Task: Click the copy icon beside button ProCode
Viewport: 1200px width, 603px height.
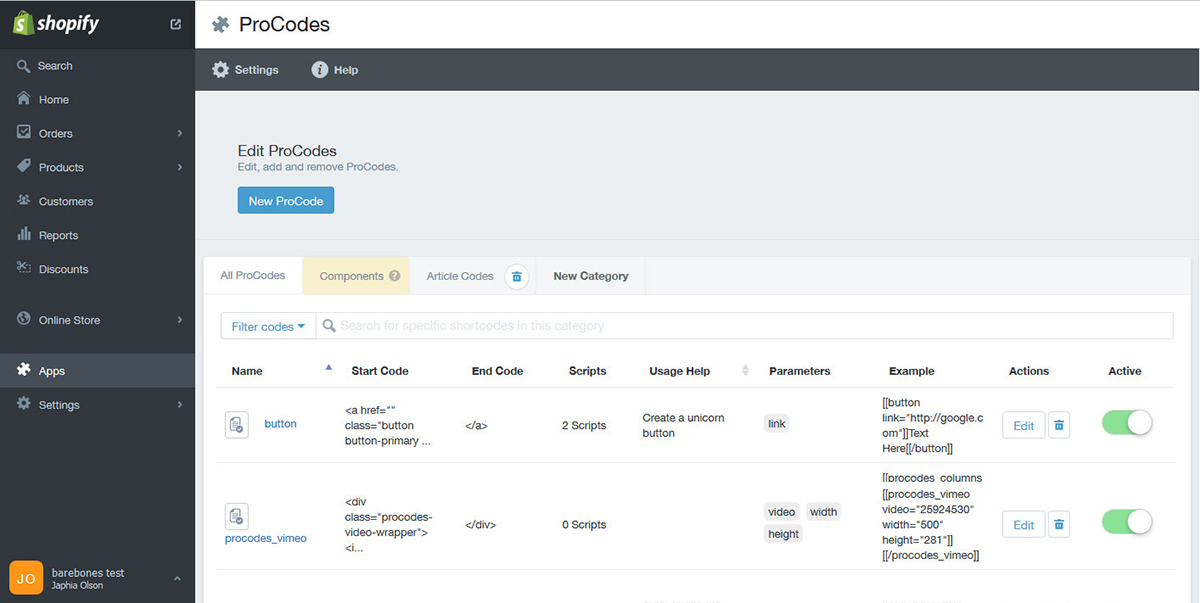Action: (236, 424)
